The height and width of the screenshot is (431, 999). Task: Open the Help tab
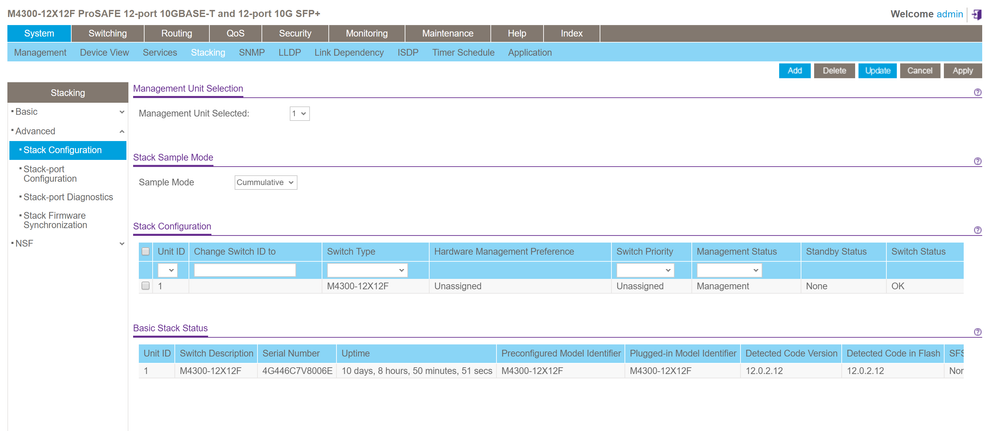click(517, 34)
